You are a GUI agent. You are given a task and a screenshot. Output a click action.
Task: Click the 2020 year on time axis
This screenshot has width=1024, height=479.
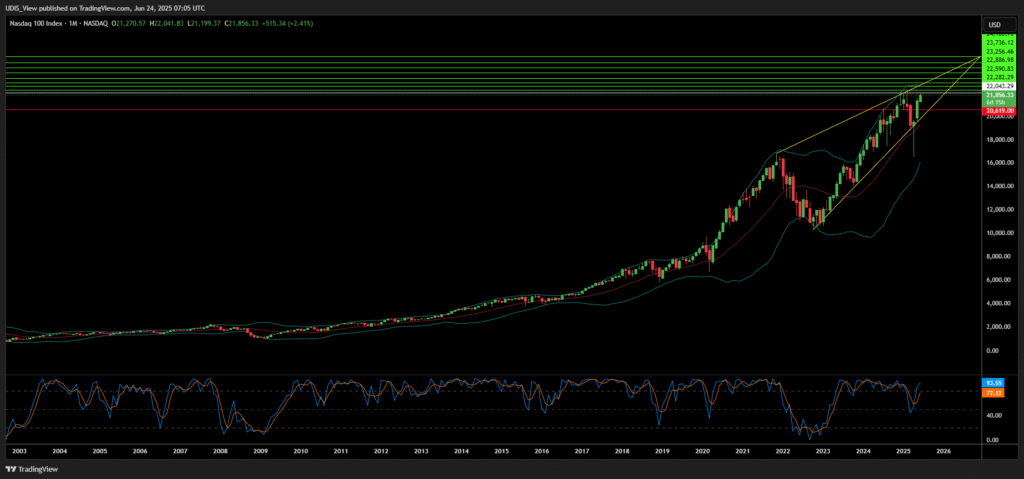pos(703,452)
